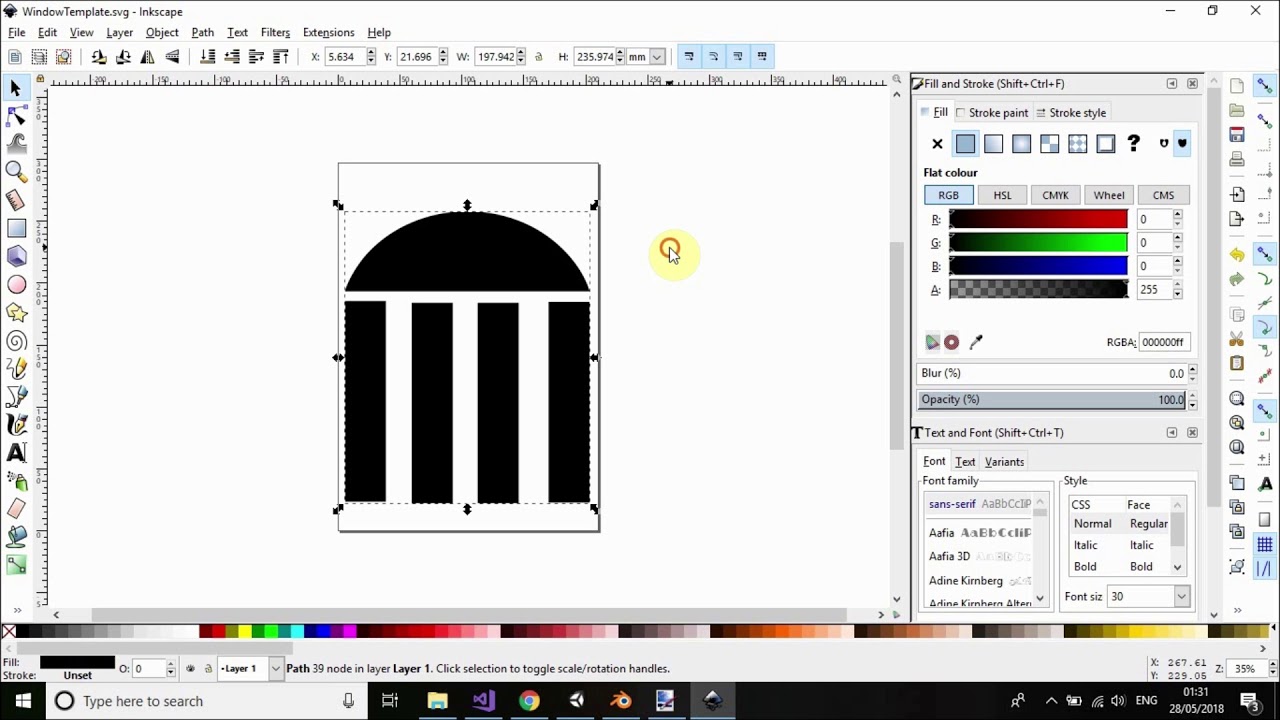Expand the Font size dropdown
Screen dimensions: 1280x720
[x=1181, y=597]
